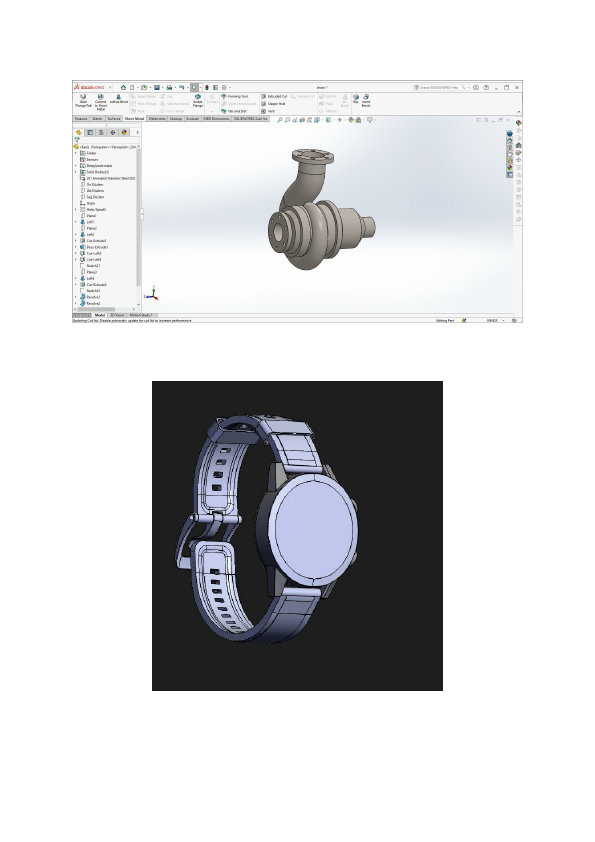Show more manager tabs with right arrow
This screenshot has width=595, height=842.
pos(137,132)
